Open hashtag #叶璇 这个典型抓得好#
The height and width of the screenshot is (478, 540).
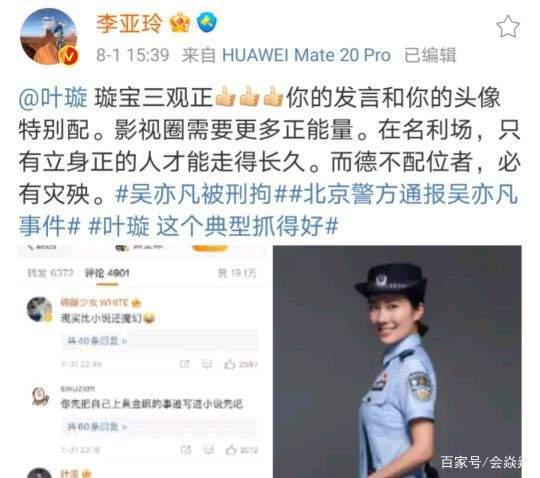click(x=214, y=227)
